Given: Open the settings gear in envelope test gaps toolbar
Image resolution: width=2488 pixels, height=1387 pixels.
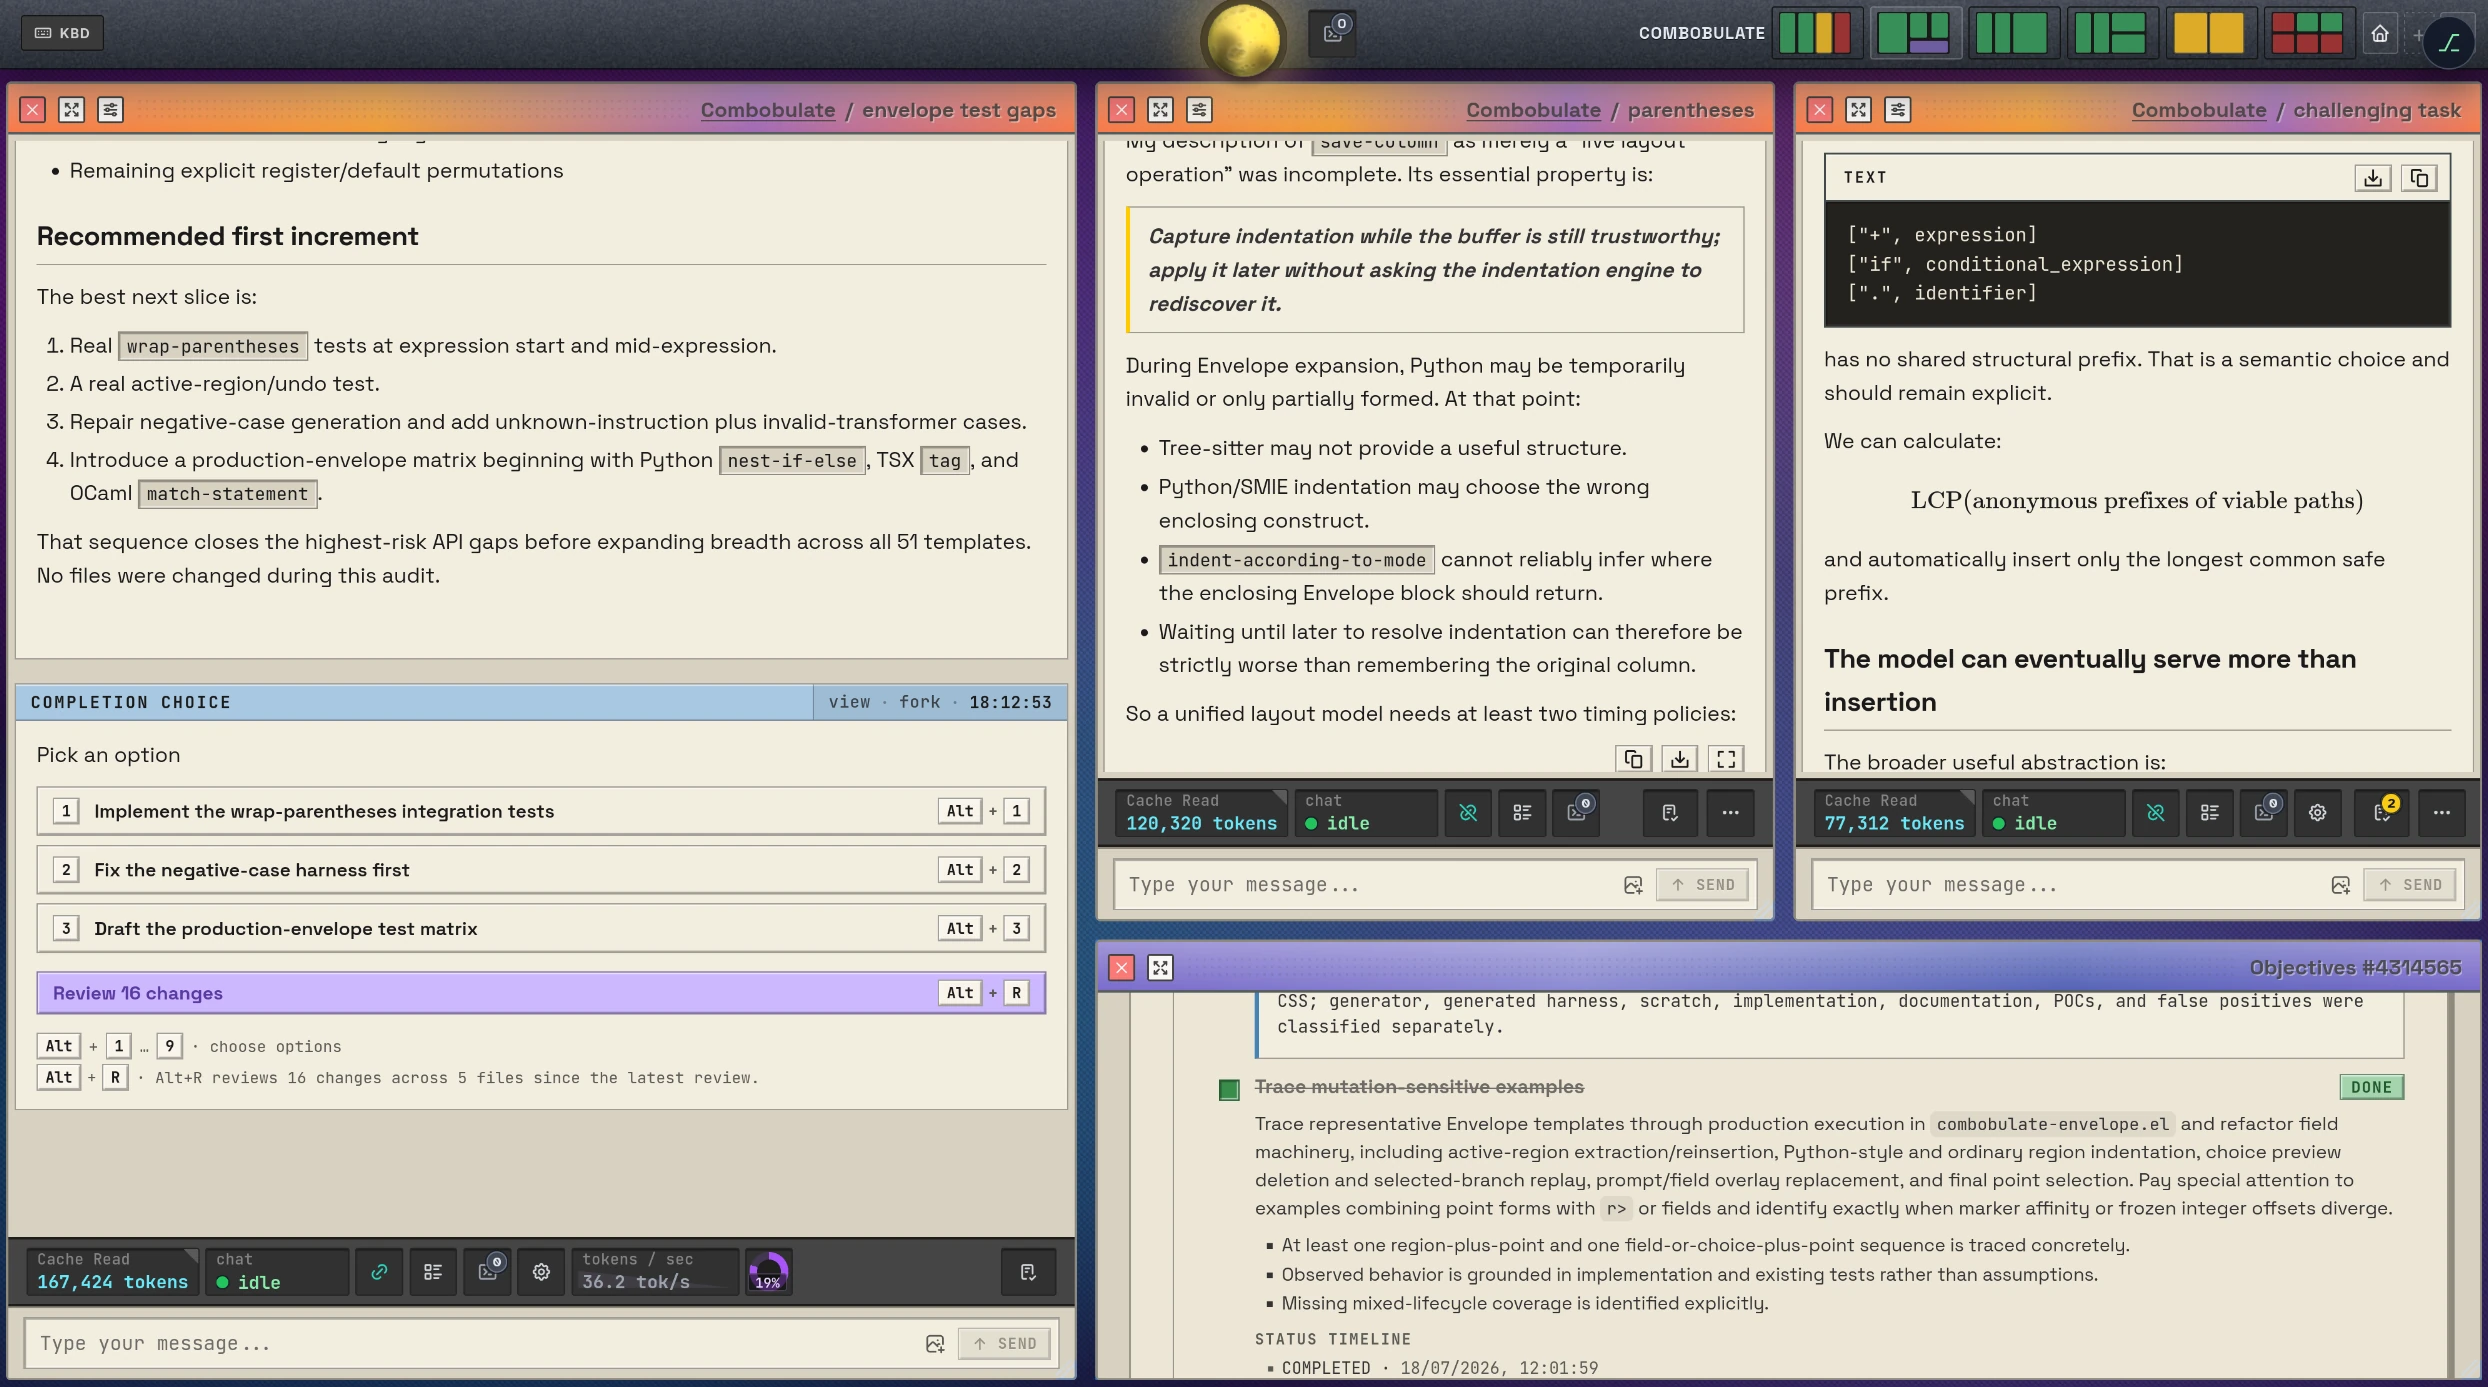Looking at the screenshot, I should [x=541, y=1272].
